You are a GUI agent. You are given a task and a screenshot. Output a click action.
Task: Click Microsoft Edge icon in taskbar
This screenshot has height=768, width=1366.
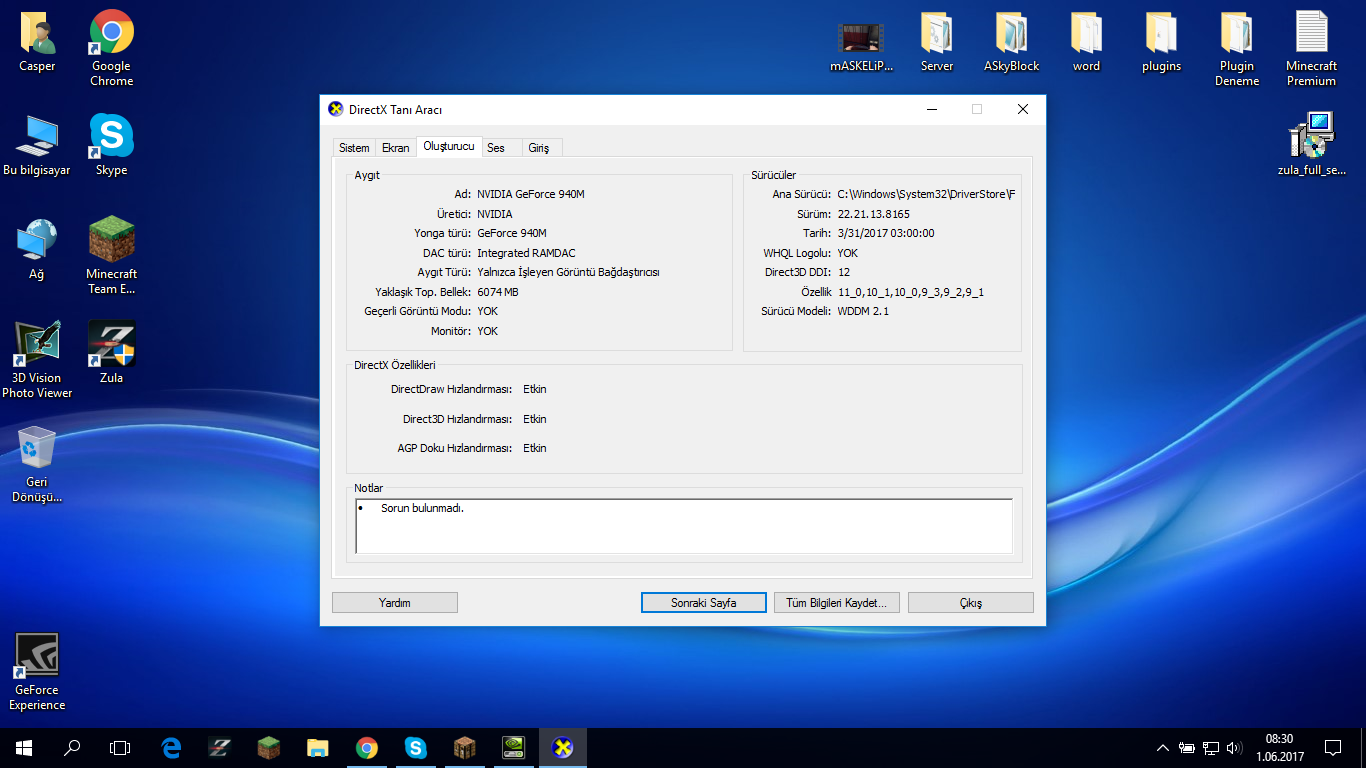coord(171,747)
